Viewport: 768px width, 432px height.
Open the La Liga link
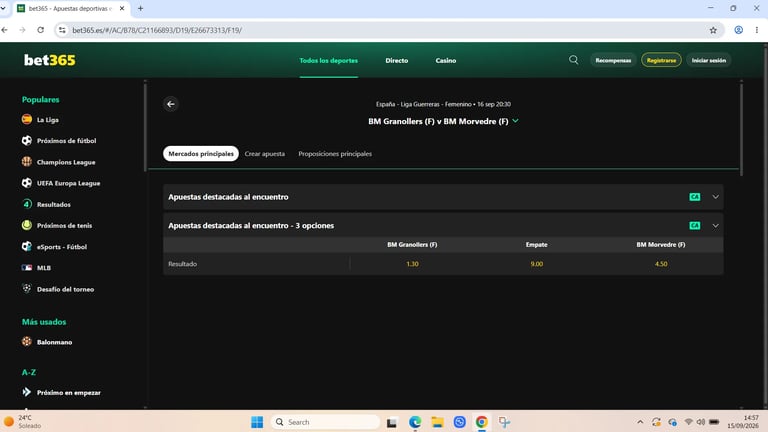click(x=48, y=120)
